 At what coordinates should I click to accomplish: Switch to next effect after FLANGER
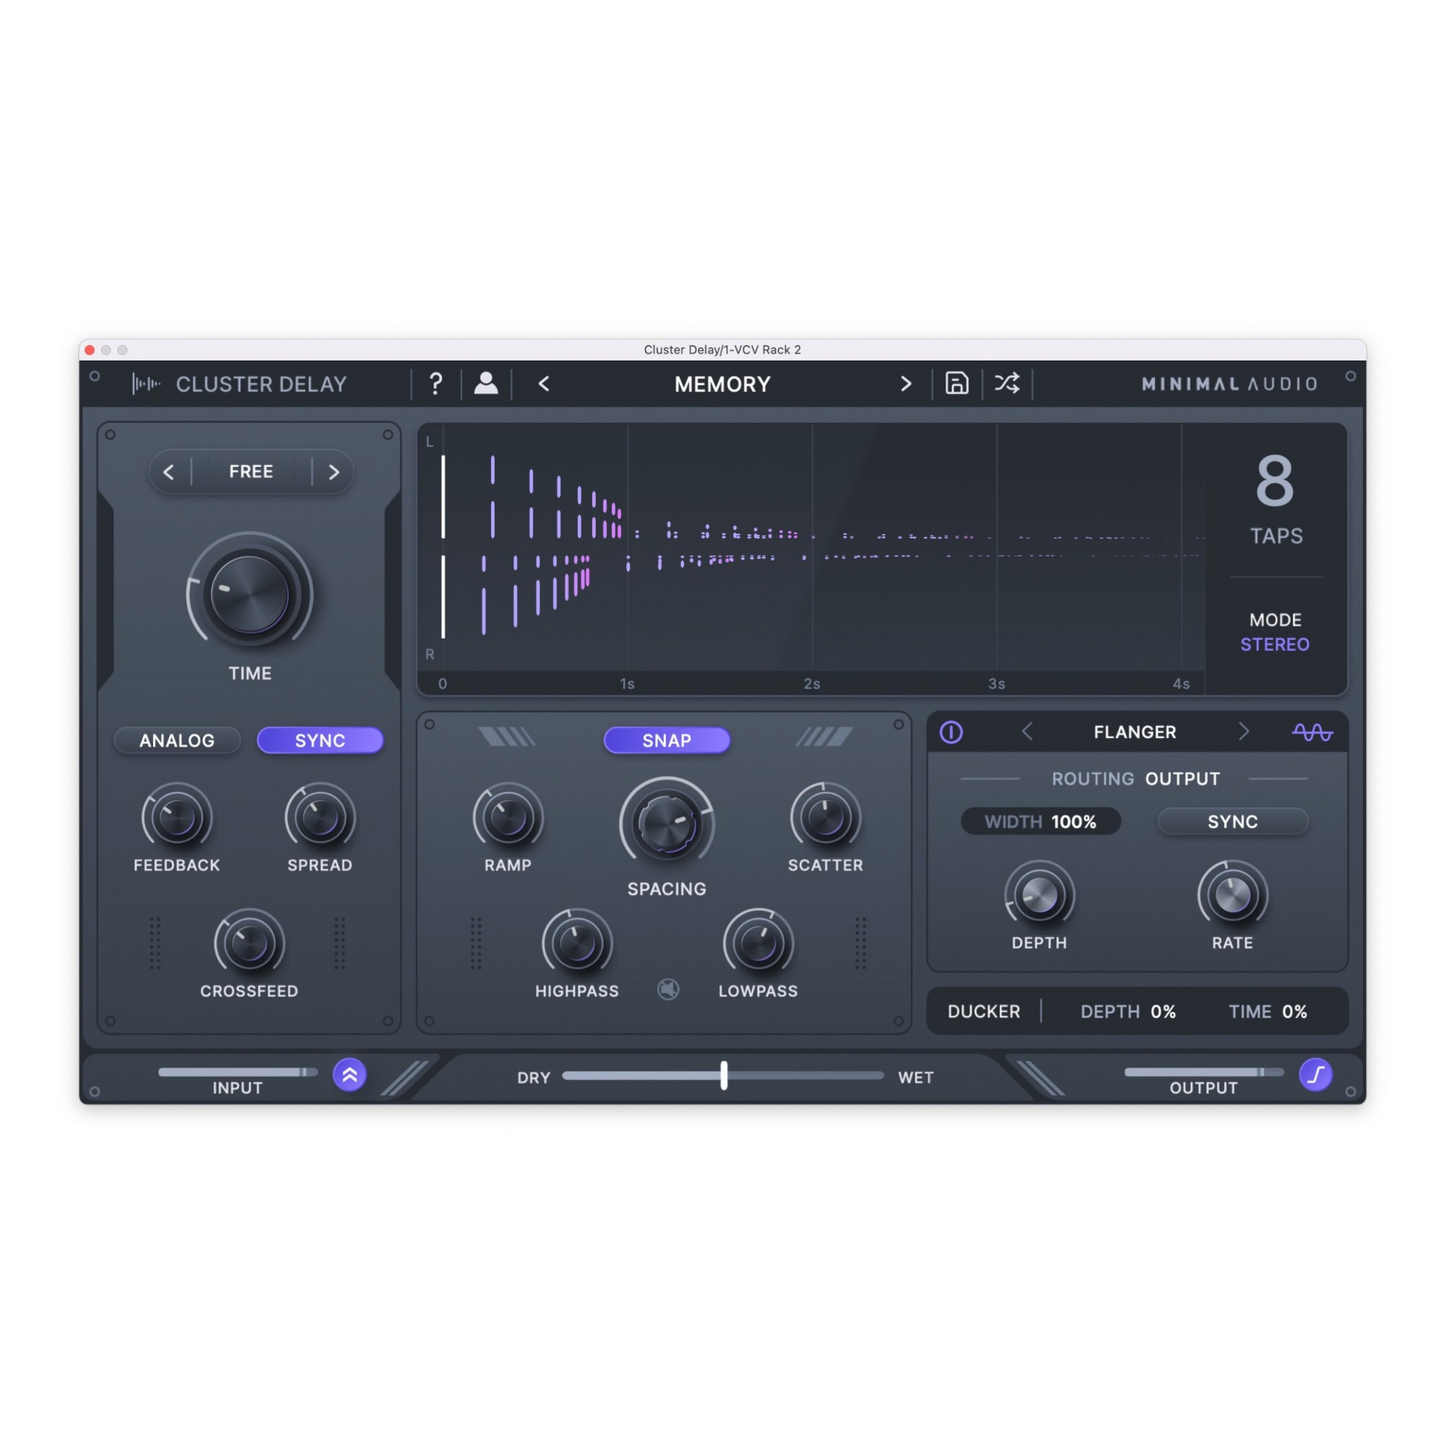(x=1243, y=732)
